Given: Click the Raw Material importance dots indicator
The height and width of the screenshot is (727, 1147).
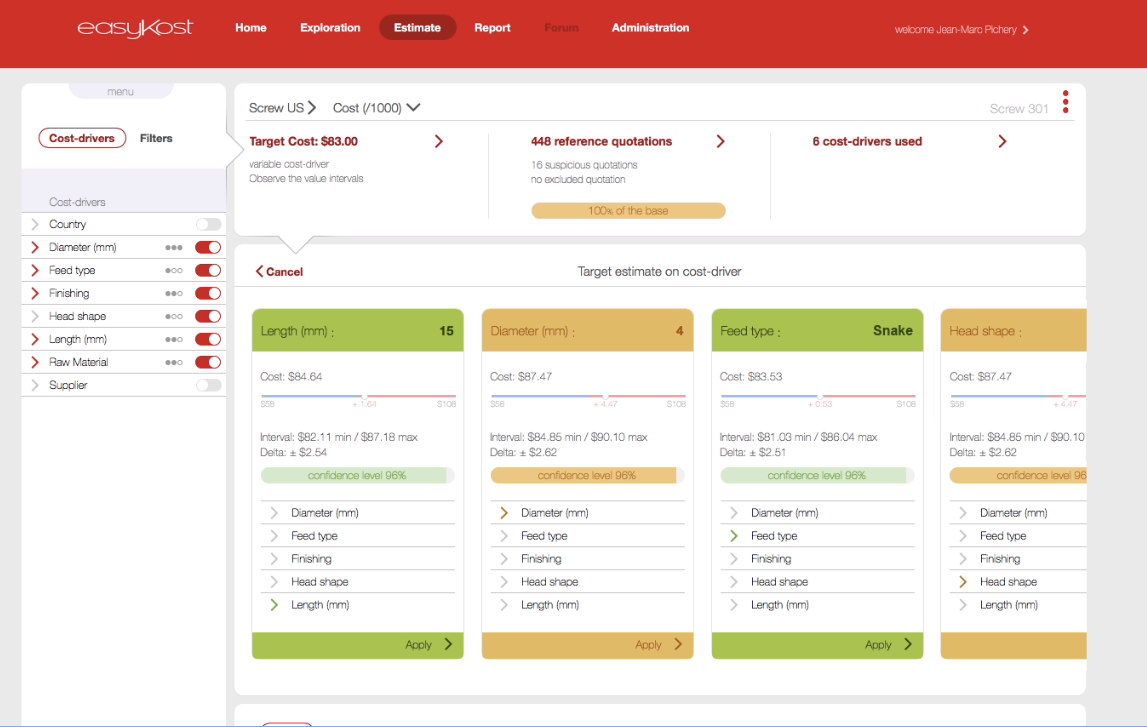Looking at the screenshot, I should pos(173,362).
